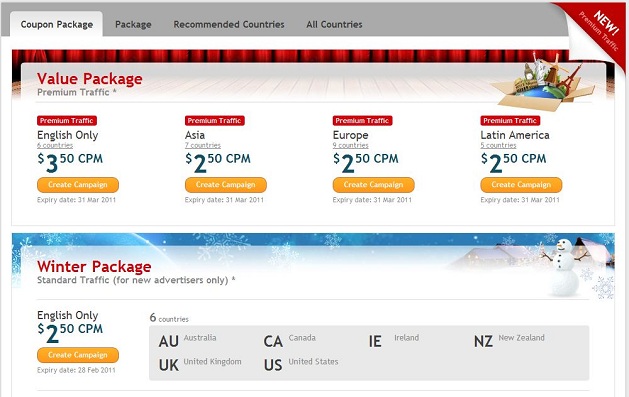This screenshot has height=397, width=629.
Task: Click the Value Package heading
Action: (89, 79)
